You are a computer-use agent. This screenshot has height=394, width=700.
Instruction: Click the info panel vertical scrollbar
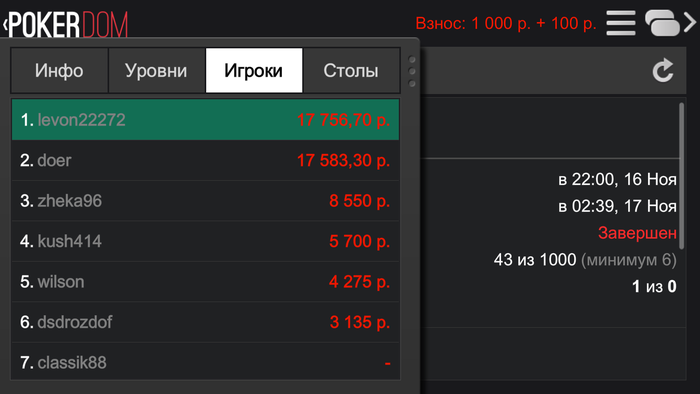click(x=681, y=176)
